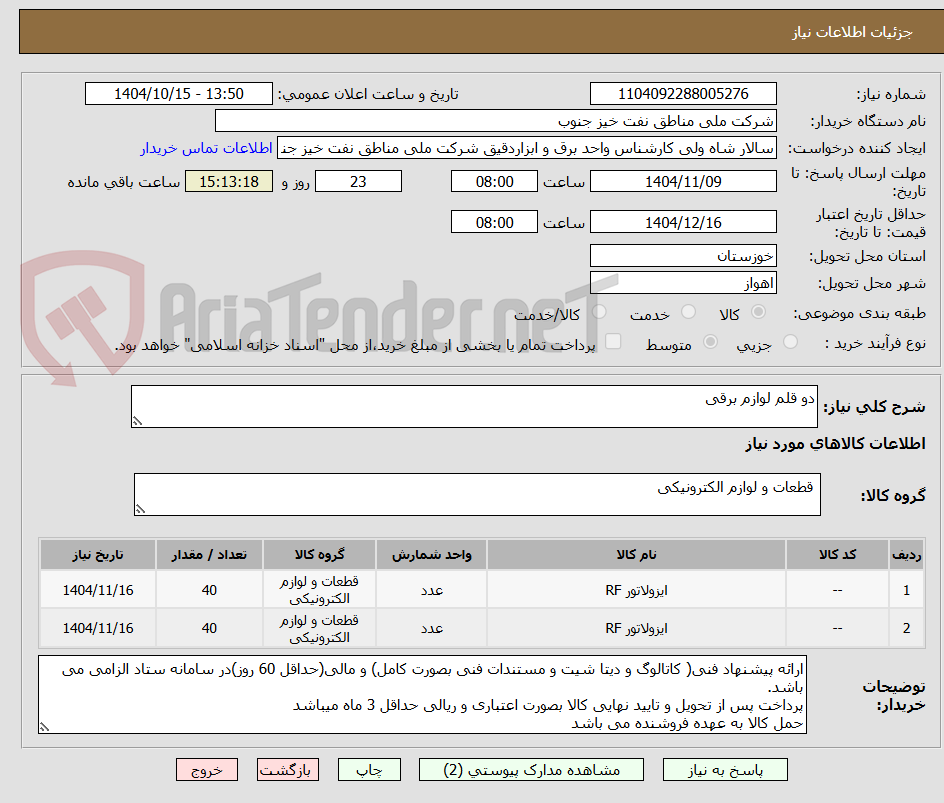Click the 'واحد شمارش' column header
The height and width of the screenshot is (803, 944).
[x=432, y=554]
